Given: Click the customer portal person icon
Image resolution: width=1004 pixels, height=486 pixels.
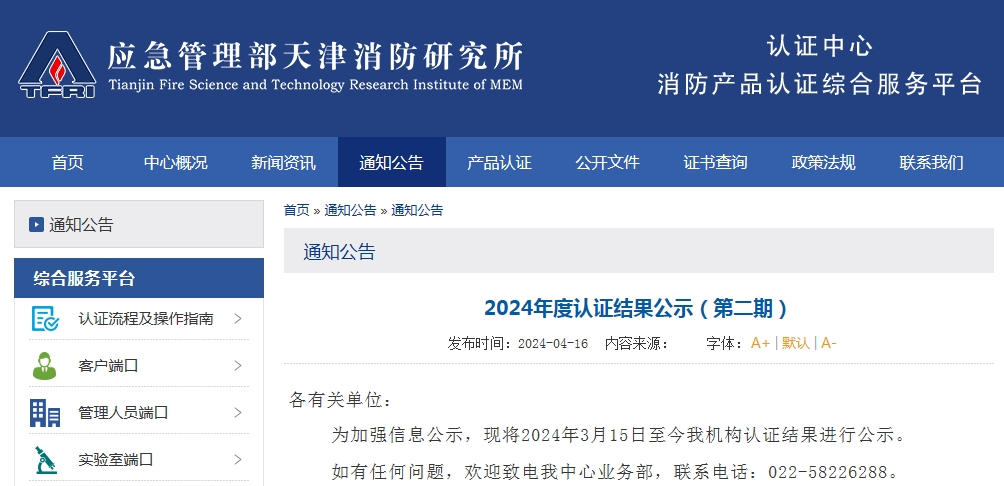Looking at the screenshot, I should [x=45, y=366].
